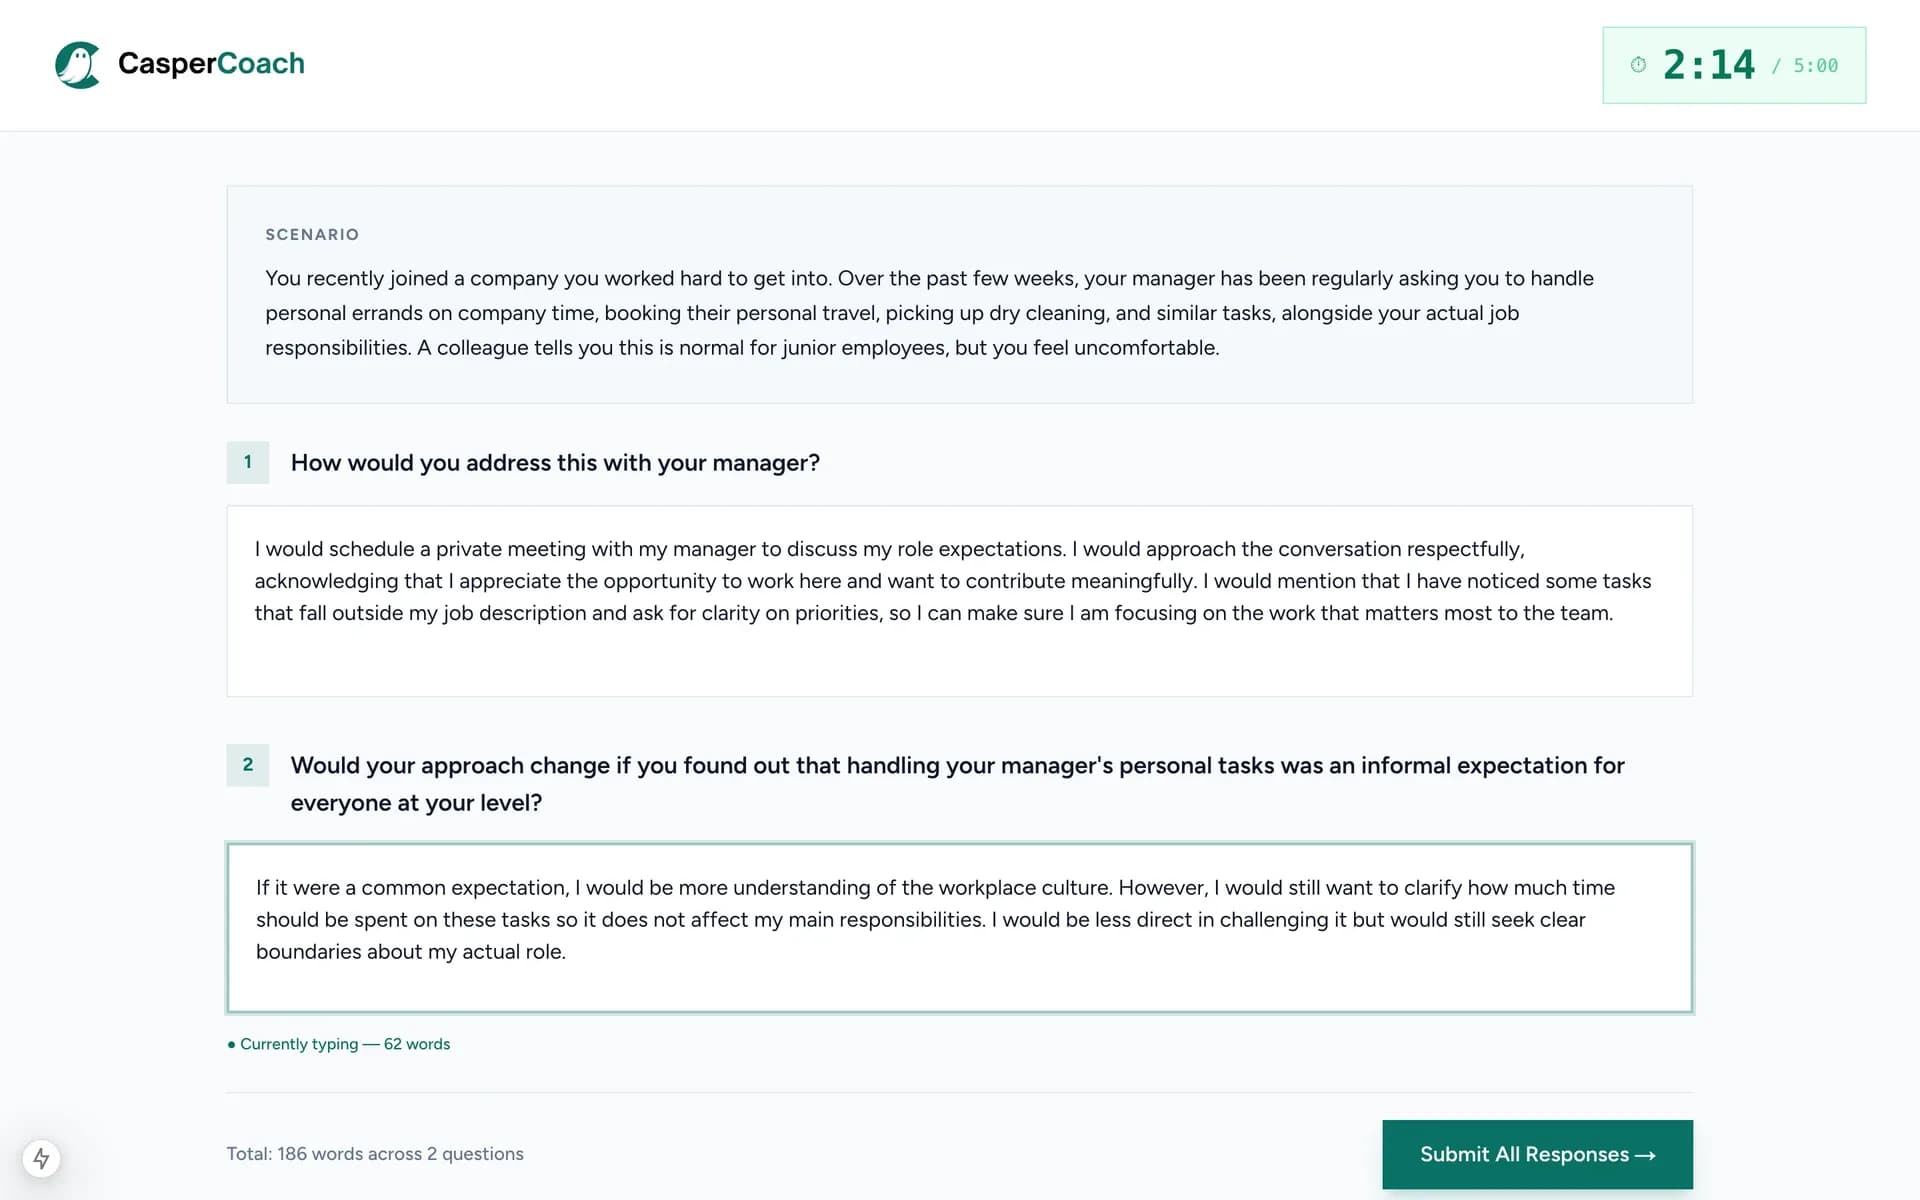Select the question 2 number badge
The height and width of the screenshot is (1200, 1920).
(248, 765)
